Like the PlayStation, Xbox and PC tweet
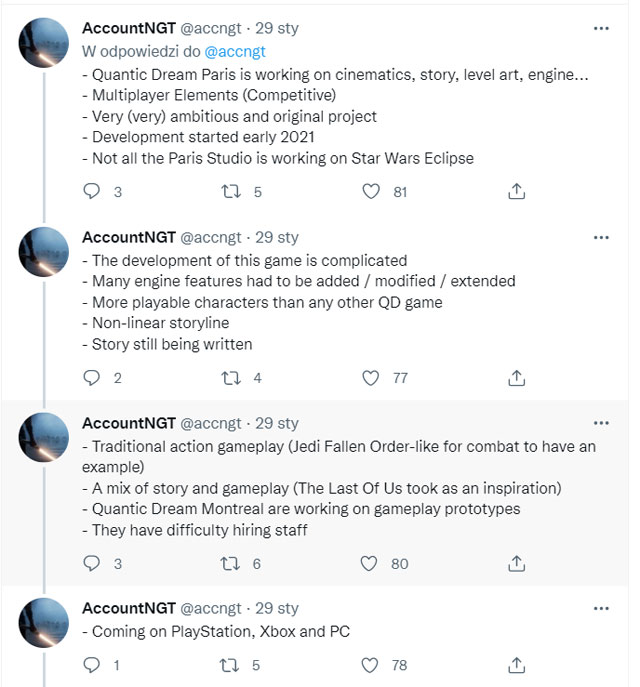640x687 pixels. [x=370, y=665]
